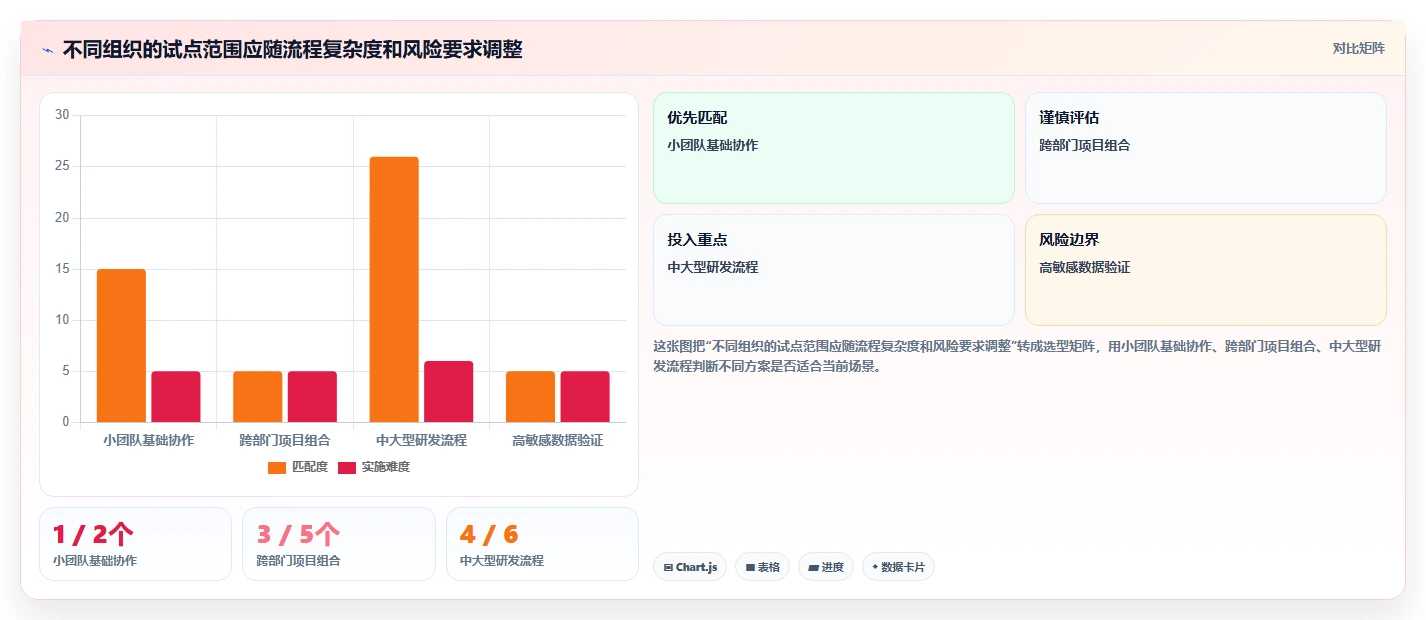Click the y-axis value 25
1426x620 pixels.
point(62,166)
